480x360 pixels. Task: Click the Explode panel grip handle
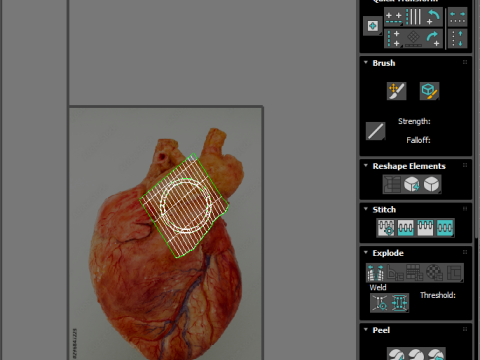[465, 252]
